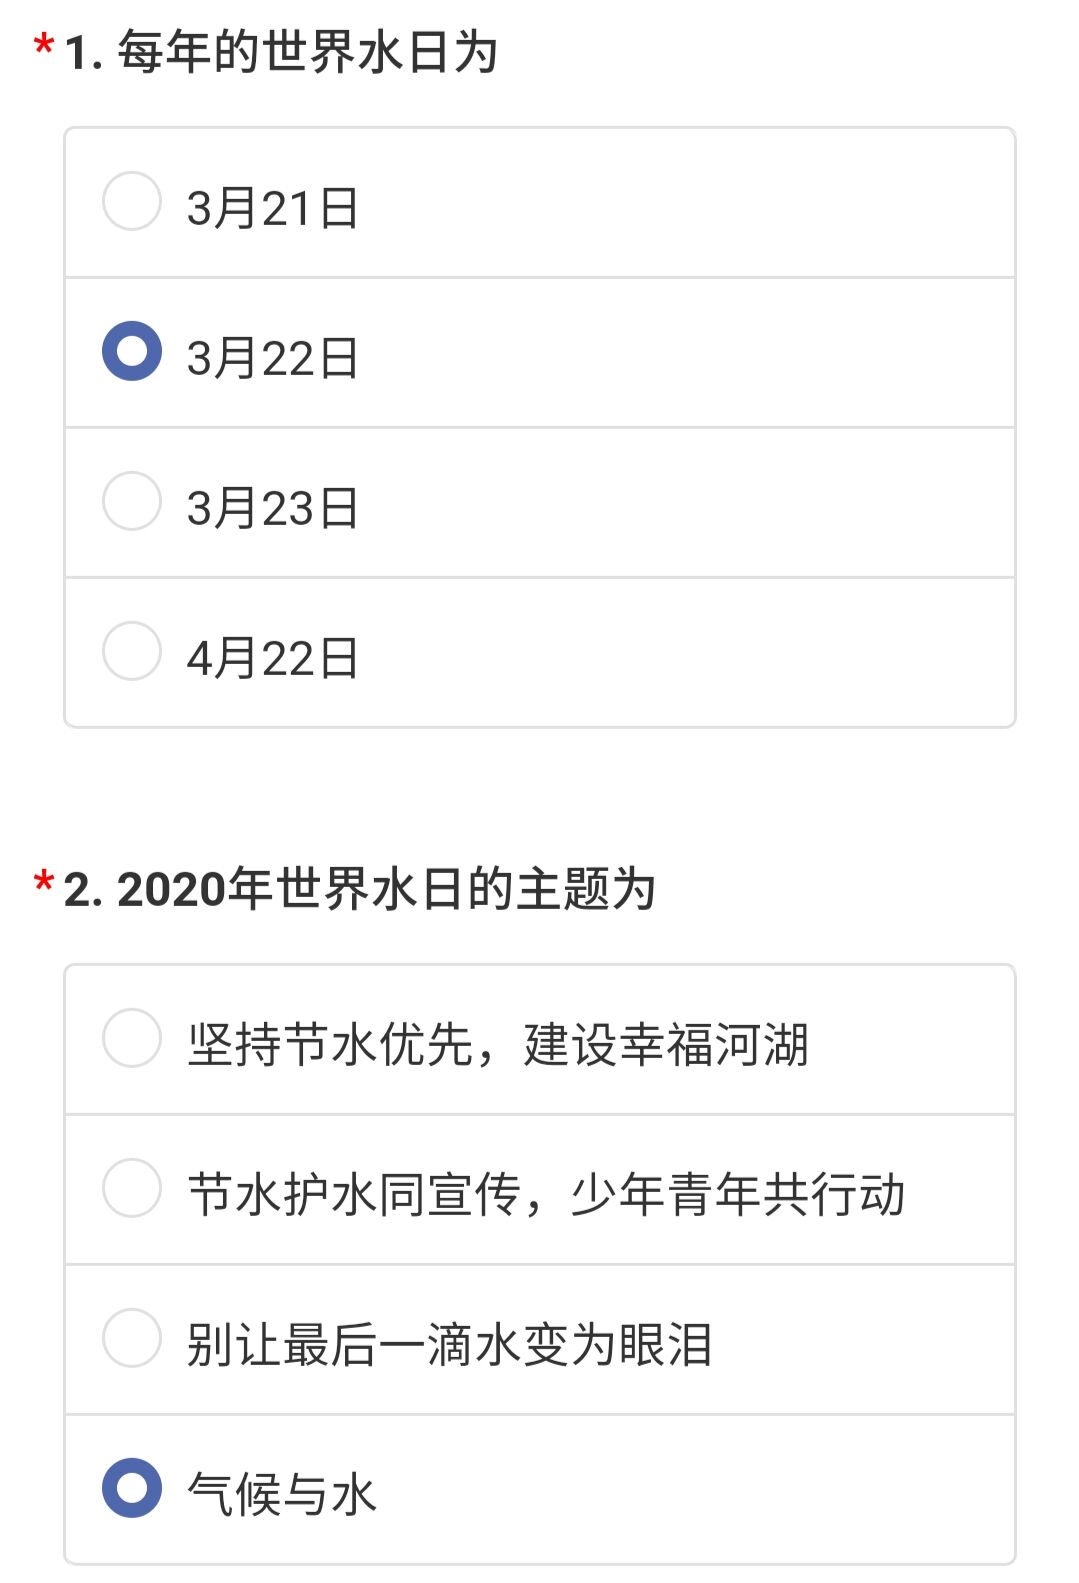Click the red asterisk beside question 1
The height and width of the screenshot is (1583, 1079).
[x=44, y=45]
